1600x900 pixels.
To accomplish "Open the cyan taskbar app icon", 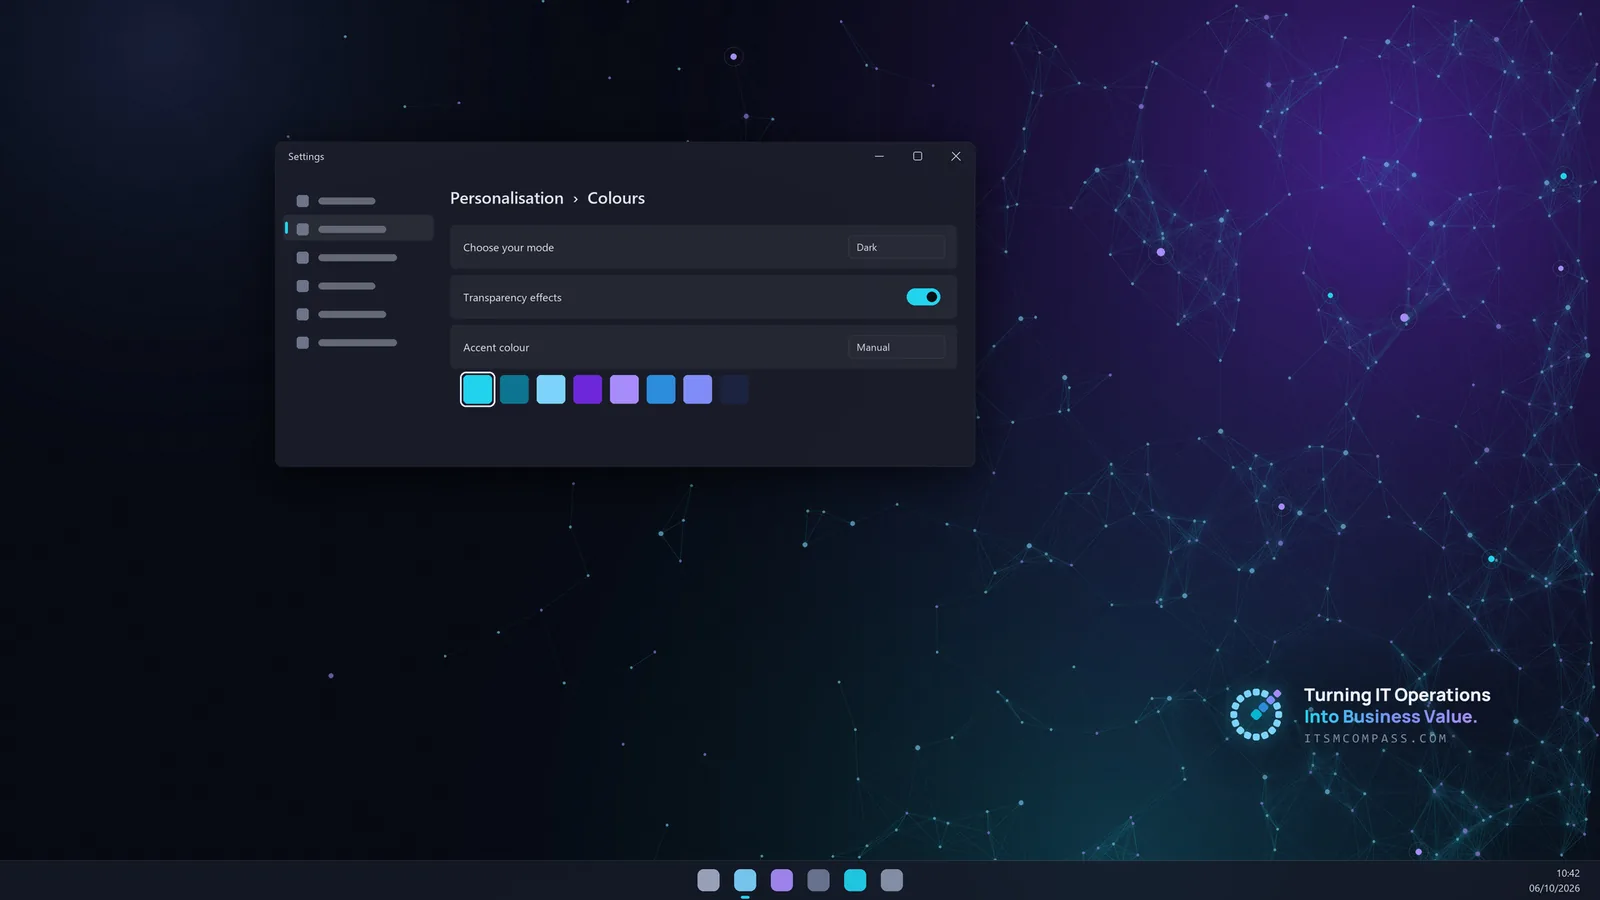I will [855, 880].
